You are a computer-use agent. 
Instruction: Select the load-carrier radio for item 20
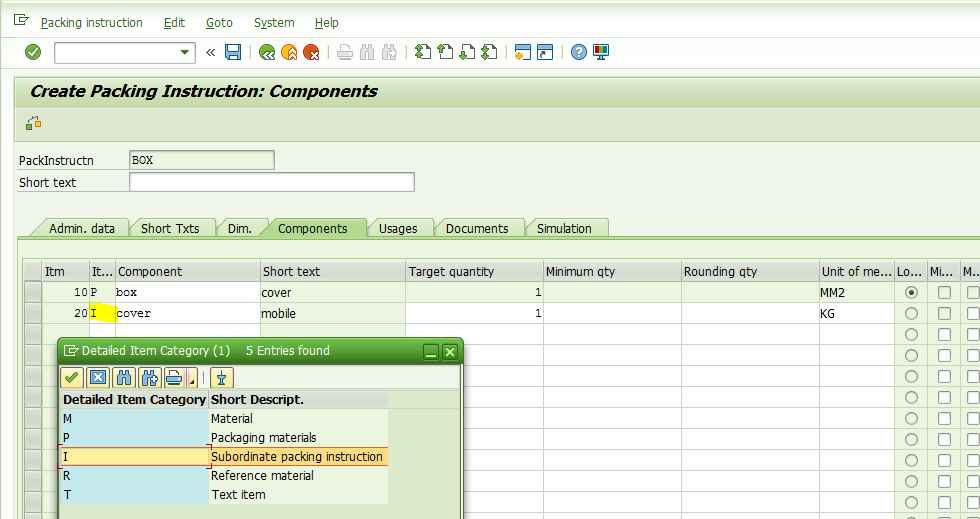911,313
